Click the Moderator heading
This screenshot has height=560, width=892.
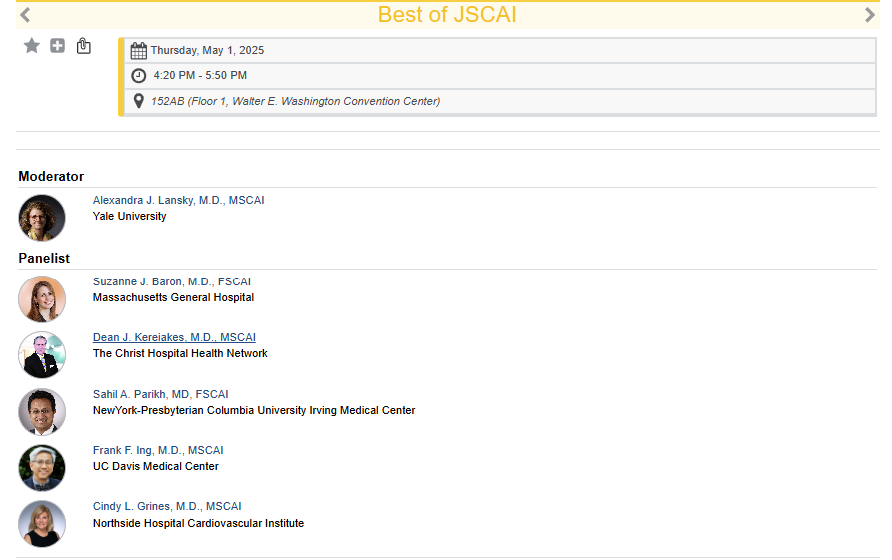point(51,176)
